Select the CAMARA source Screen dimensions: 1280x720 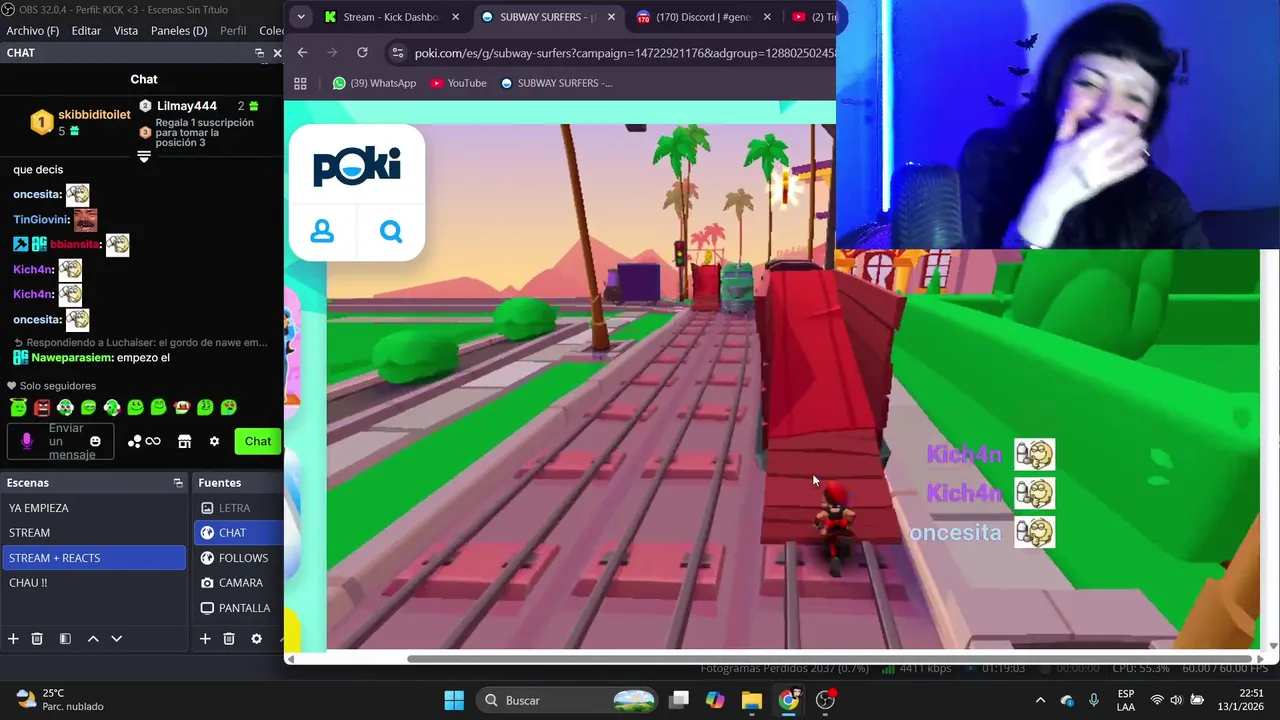tap(239, 583)
